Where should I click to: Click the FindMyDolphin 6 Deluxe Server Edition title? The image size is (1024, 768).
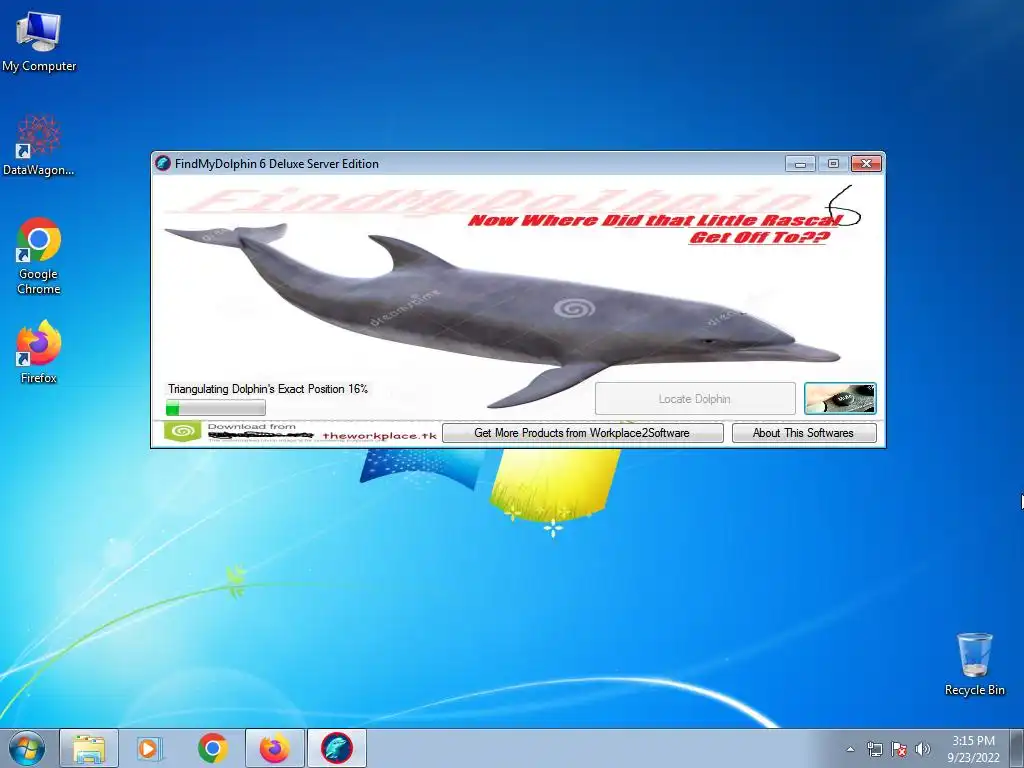[277, 164]
